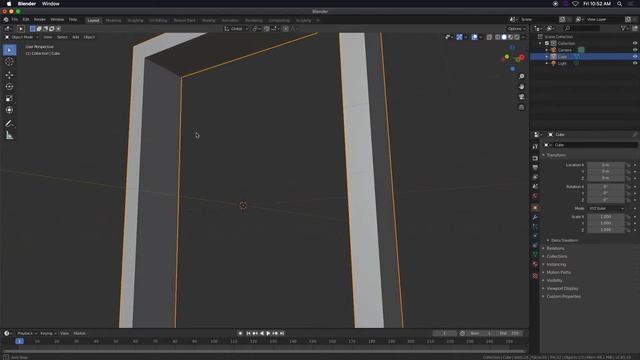This screenshot has height=360, width=640.
Task: Open the Blender logo menu
Action: (6, 20)
